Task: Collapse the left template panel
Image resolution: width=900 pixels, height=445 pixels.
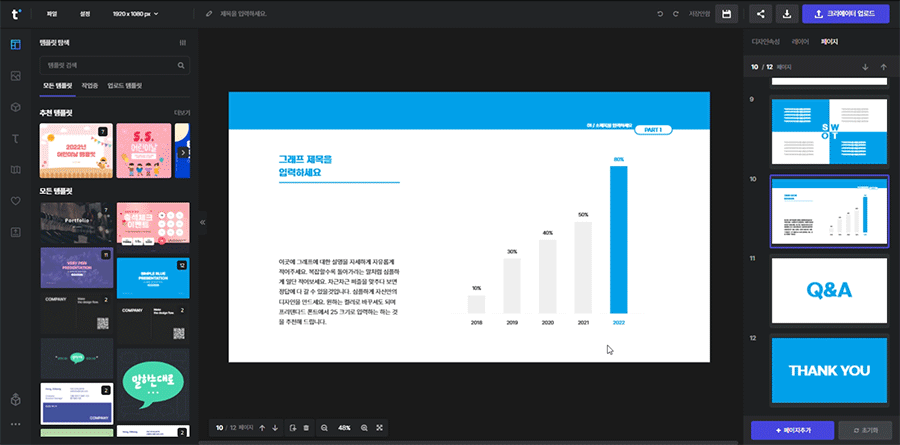Action: click(203, 222)
